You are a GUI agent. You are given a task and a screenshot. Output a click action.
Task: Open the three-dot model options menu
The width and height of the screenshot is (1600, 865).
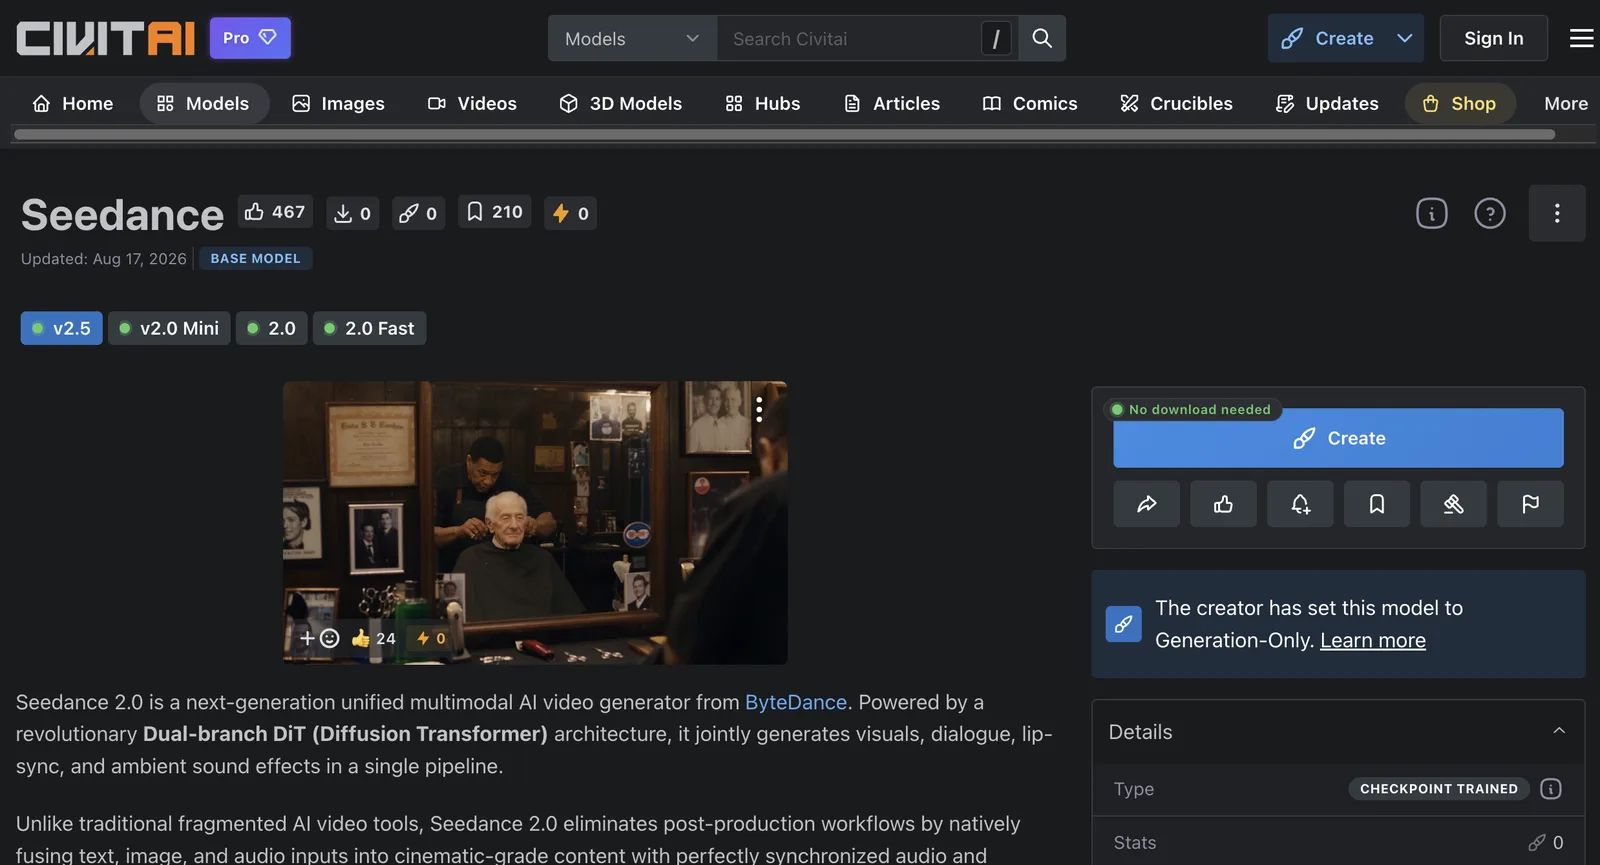[x=1557, y=213]
